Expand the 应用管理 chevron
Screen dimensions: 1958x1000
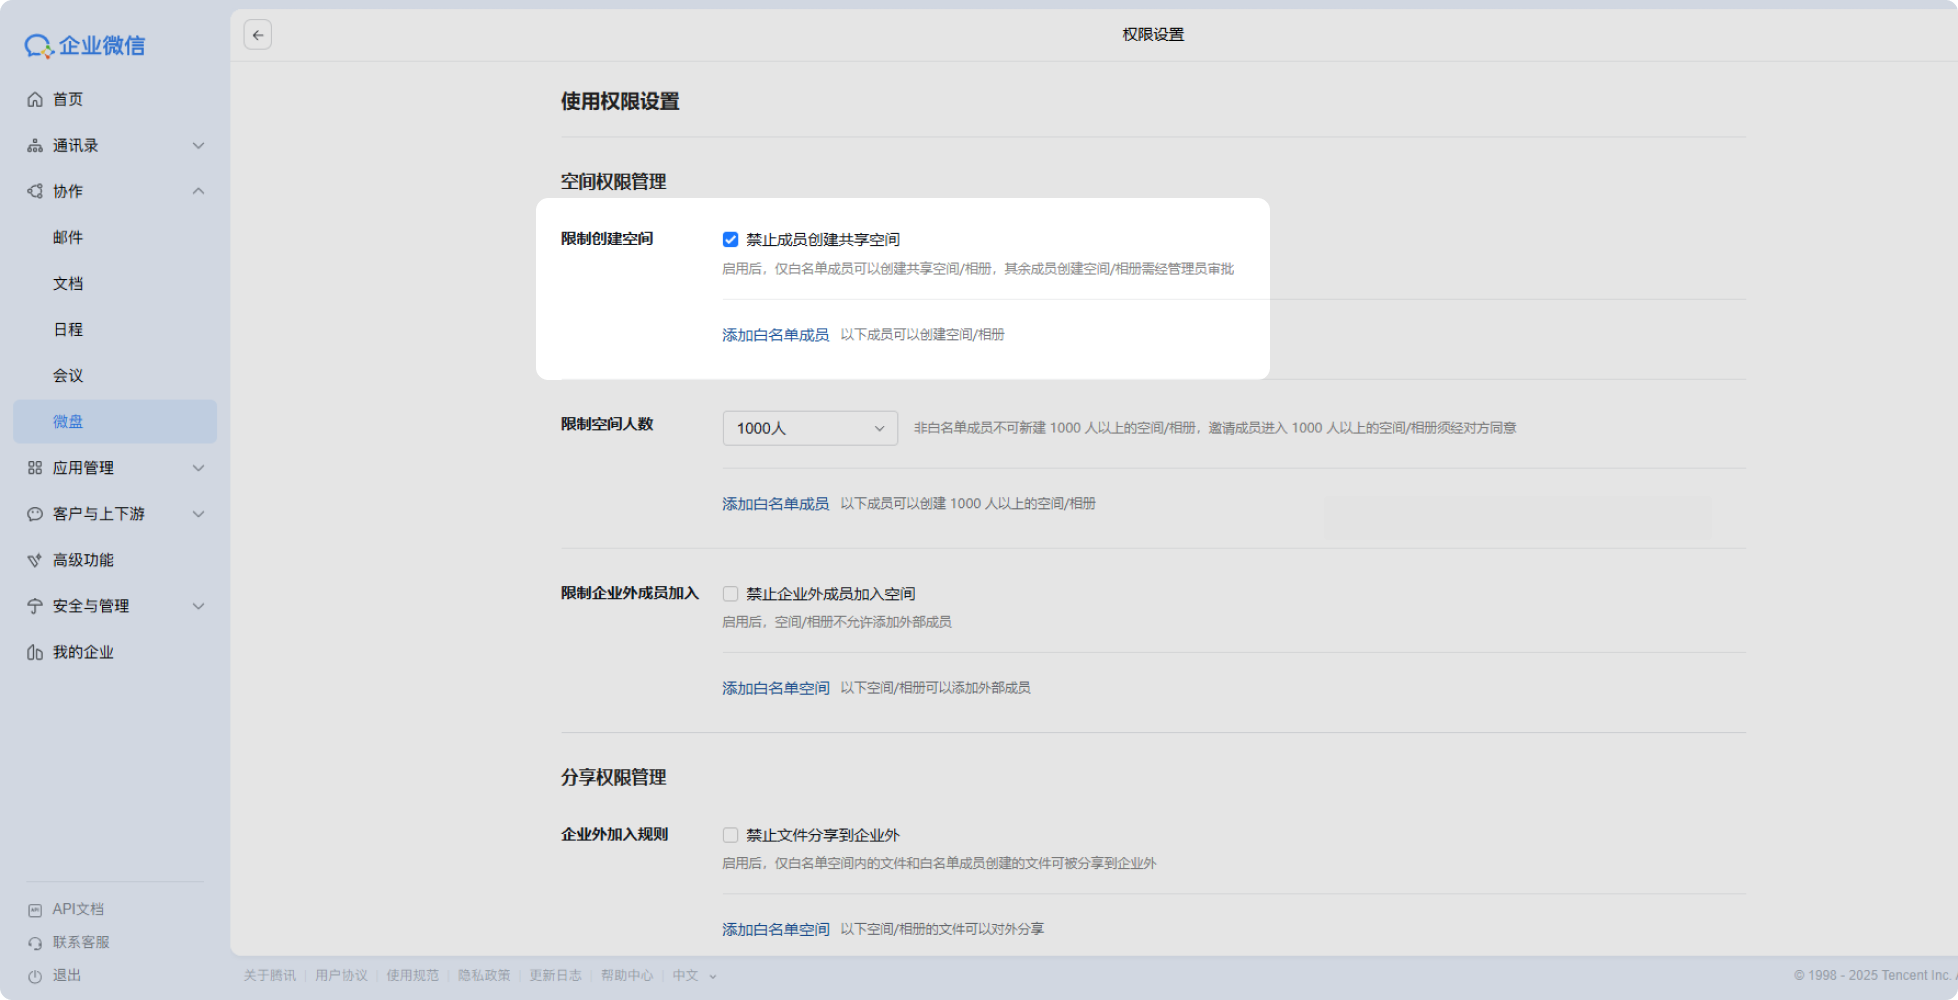coord(198,467)
